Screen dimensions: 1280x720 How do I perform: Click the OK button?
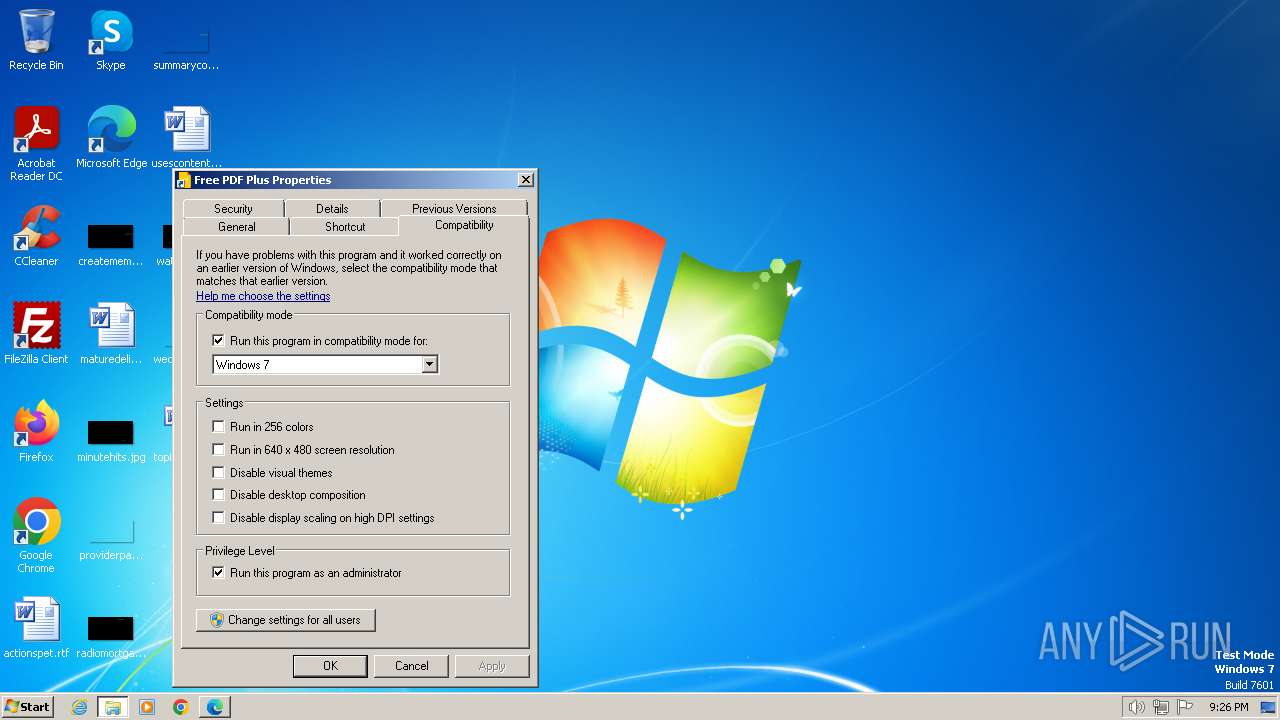330,666
